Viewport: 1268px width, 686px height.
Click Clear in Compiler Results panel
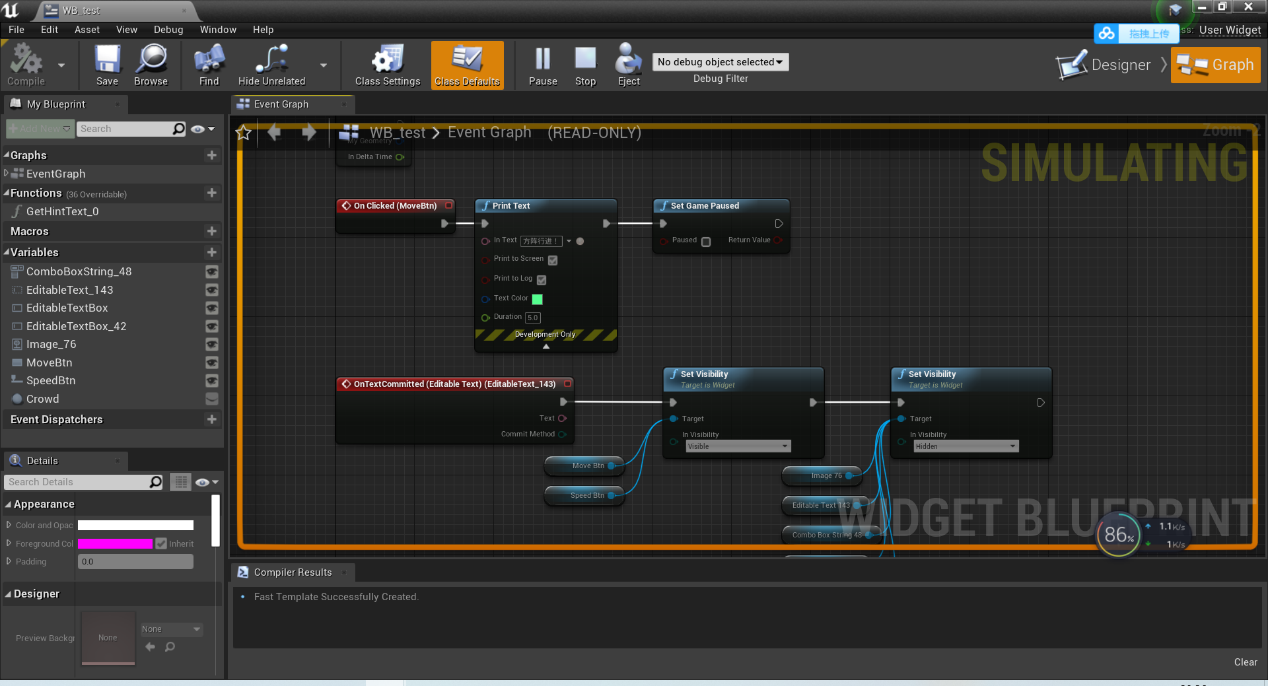click(1245, 662)
